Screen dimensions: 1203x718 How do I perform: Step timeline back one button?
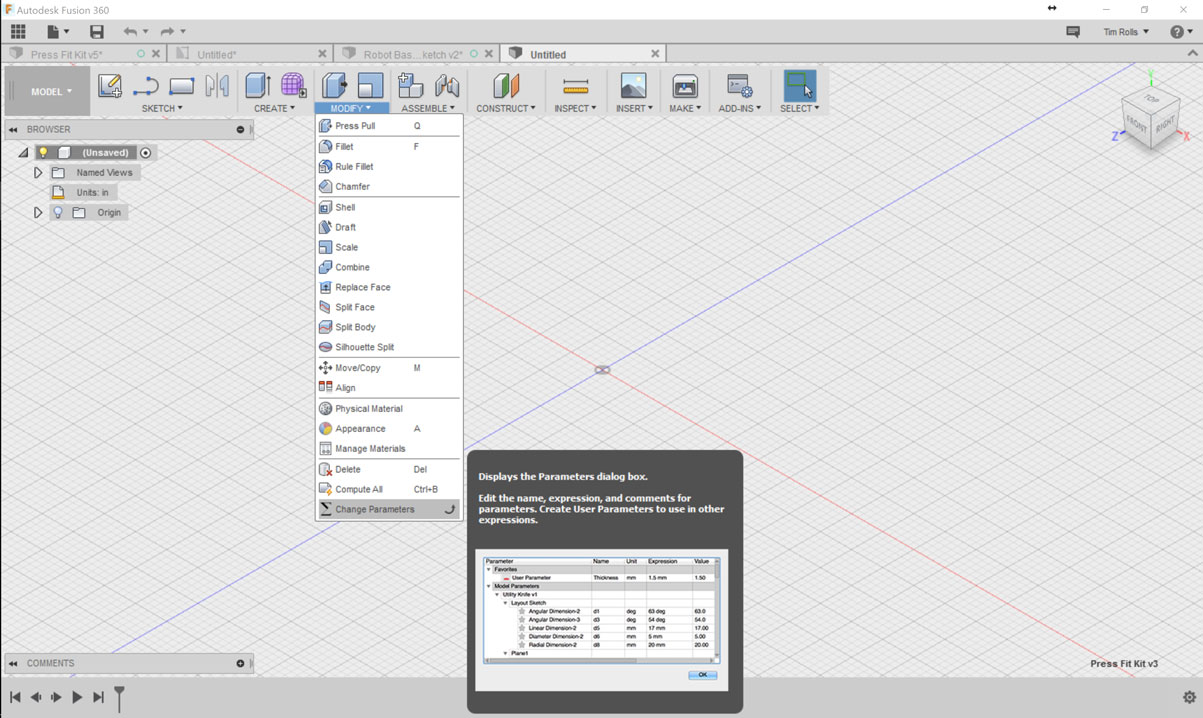(36, 697)
